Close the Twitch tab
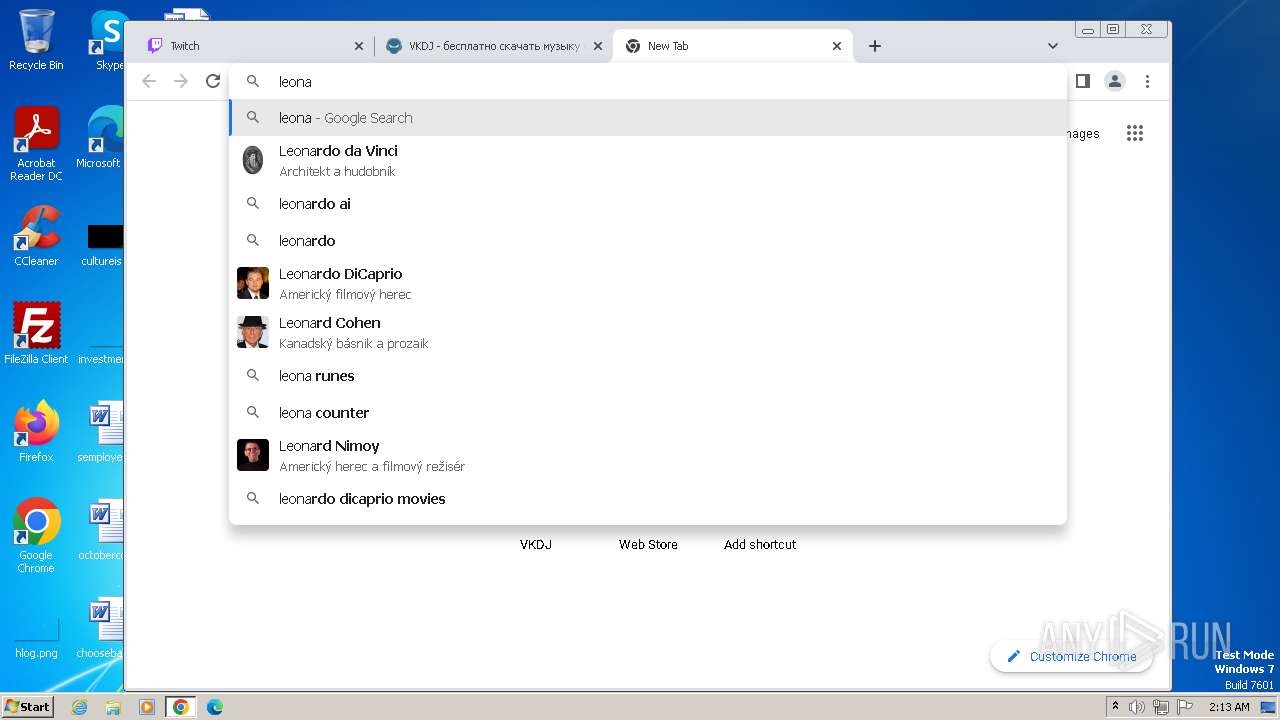Viewport: 1280px width, 720px height. [x=359, y=46]
